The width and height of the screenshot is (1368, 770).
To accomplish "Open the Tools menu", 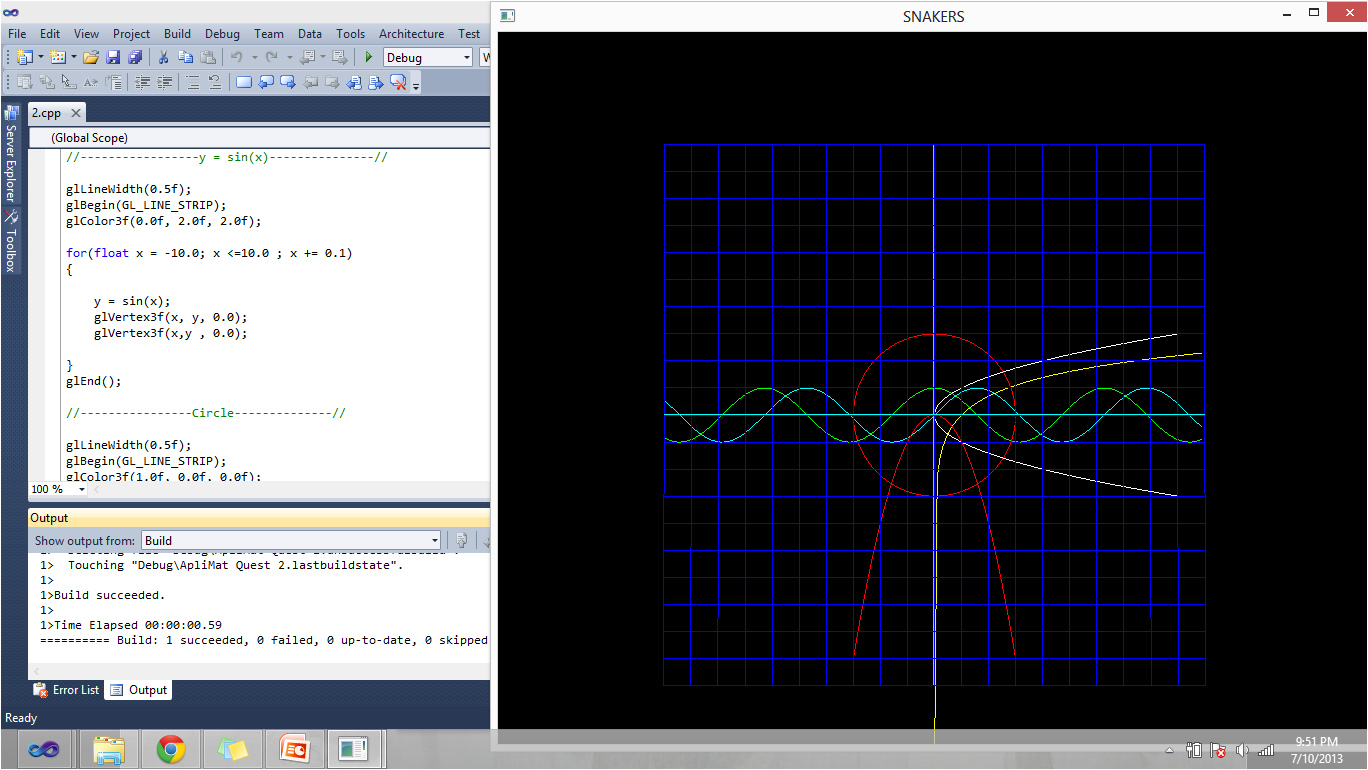I will 351,33.
